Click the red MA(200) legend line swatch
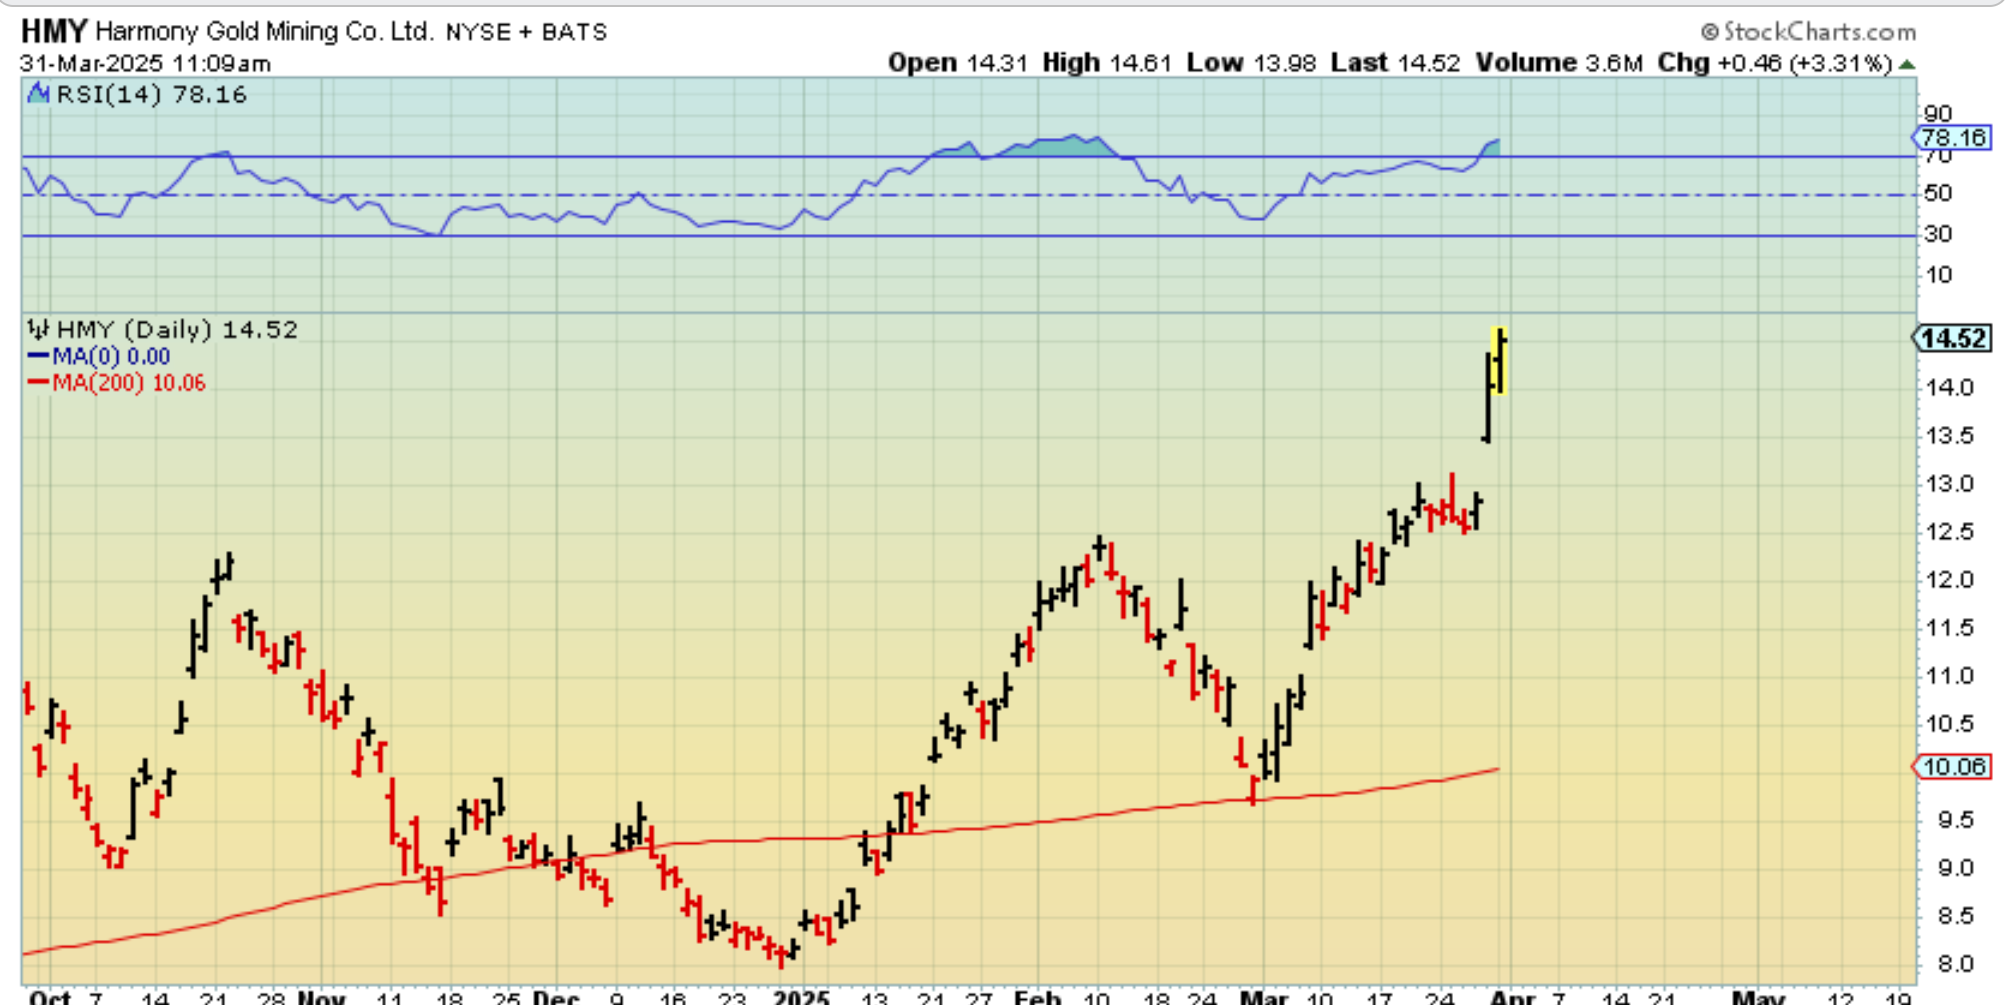The height and width of the screenshot is (1005, 2007). coord(38,382)
